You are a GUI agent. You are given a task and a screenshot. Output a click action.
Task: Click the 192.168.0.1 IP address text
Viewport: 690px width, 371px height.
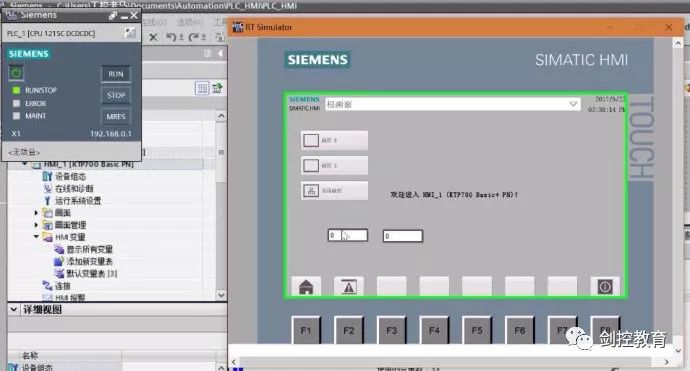point(110,134)
